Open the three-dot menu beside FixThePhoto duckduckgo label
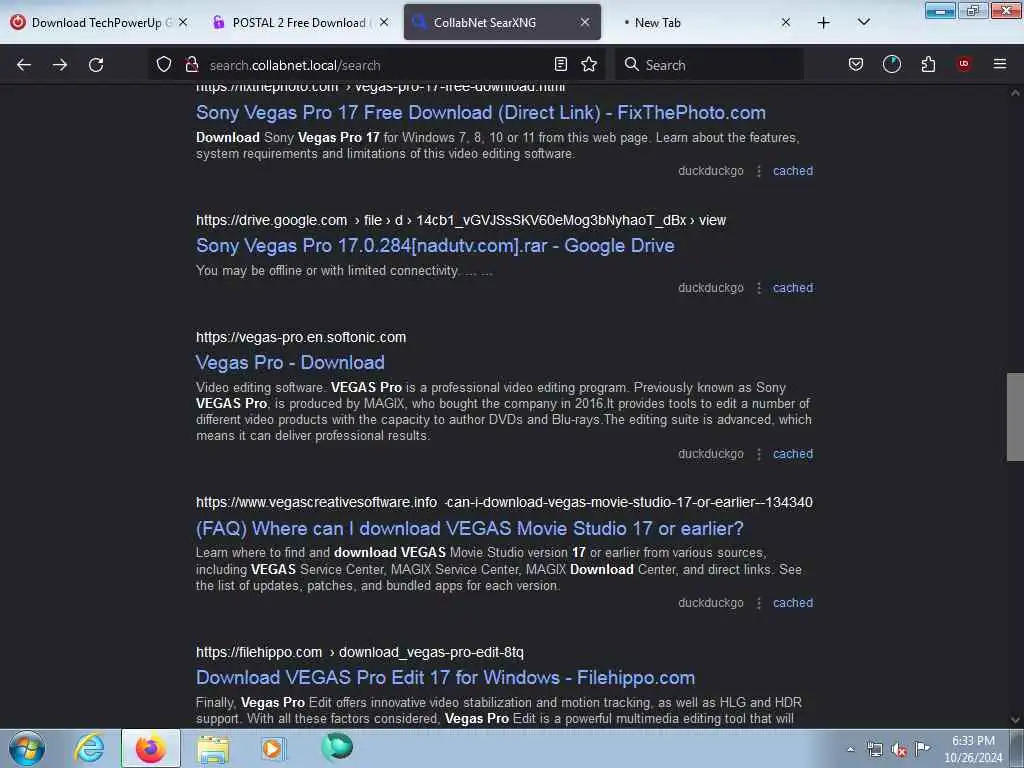This screenshot has width=1024, height=768. 758,171
